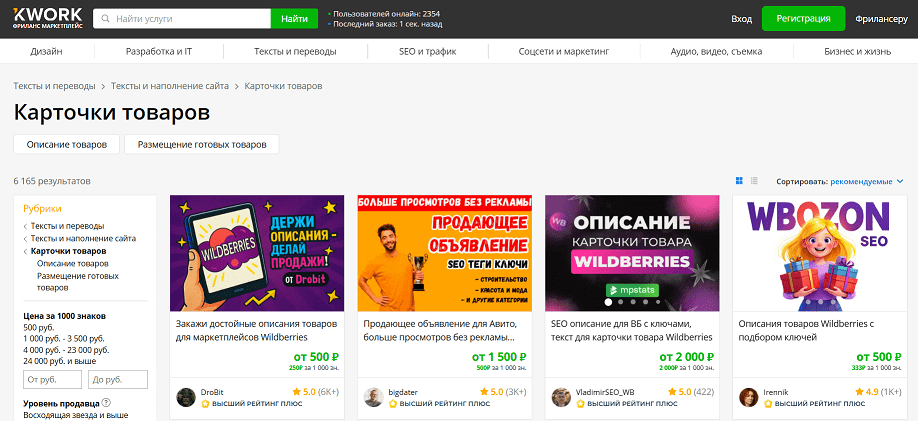Select the 4 000 руб. - 23 000 руб. filter
This screenshot has width=918, height=421.
tap(66, 350)
